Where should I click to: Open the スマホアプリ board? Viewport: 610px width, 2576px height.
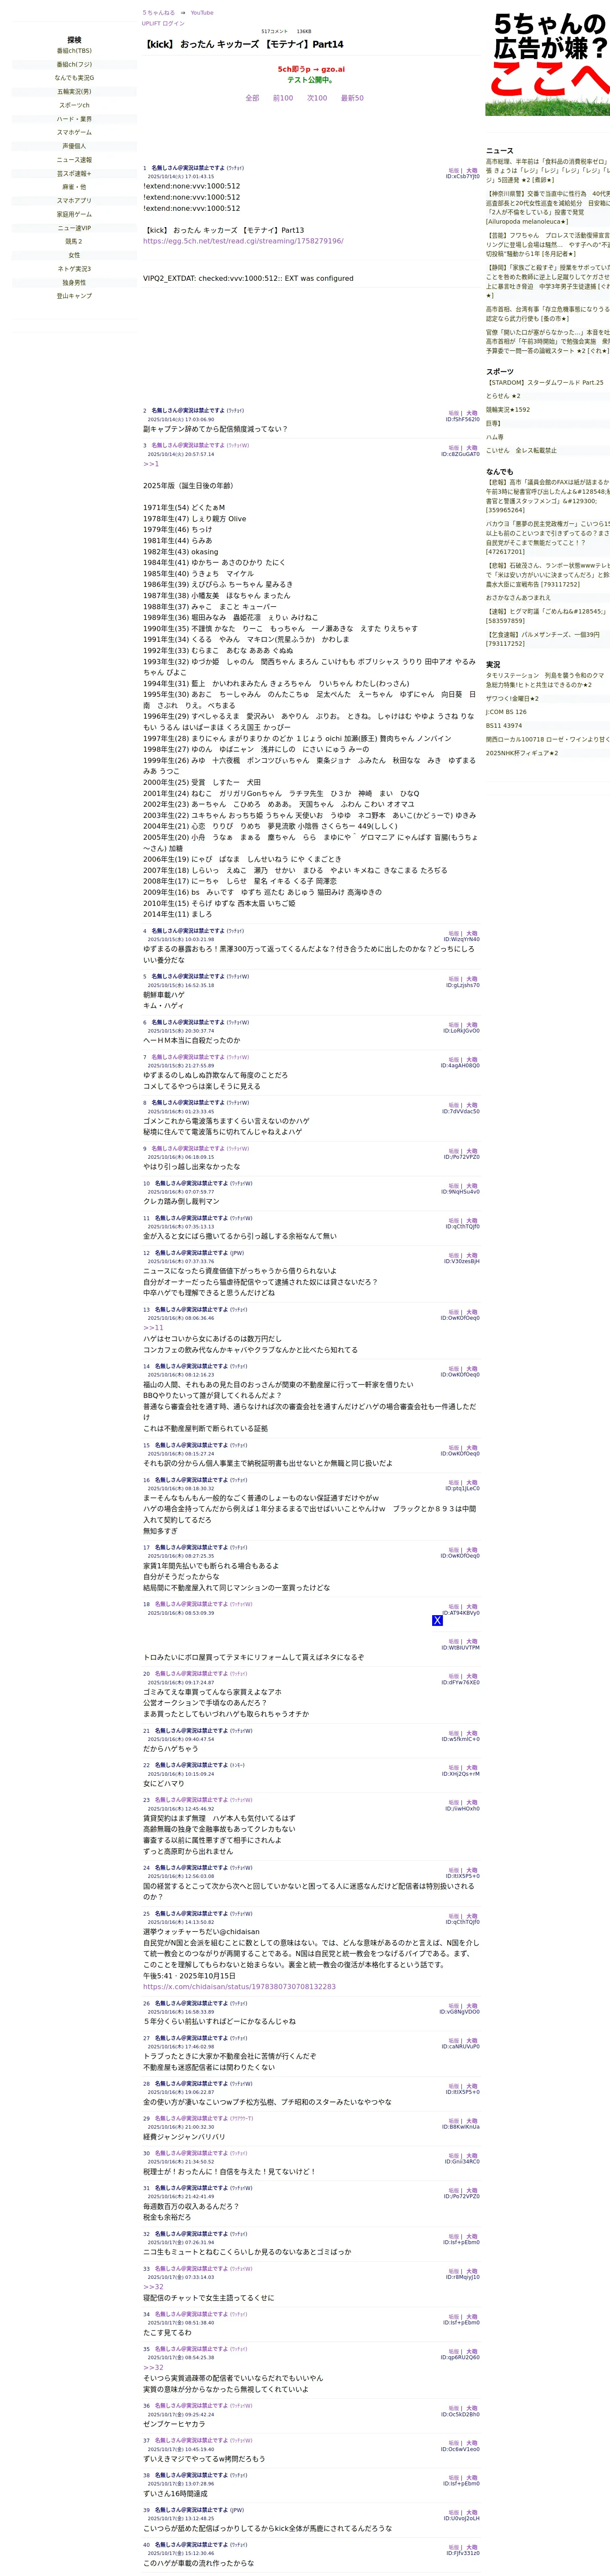[x=74, y=201]
